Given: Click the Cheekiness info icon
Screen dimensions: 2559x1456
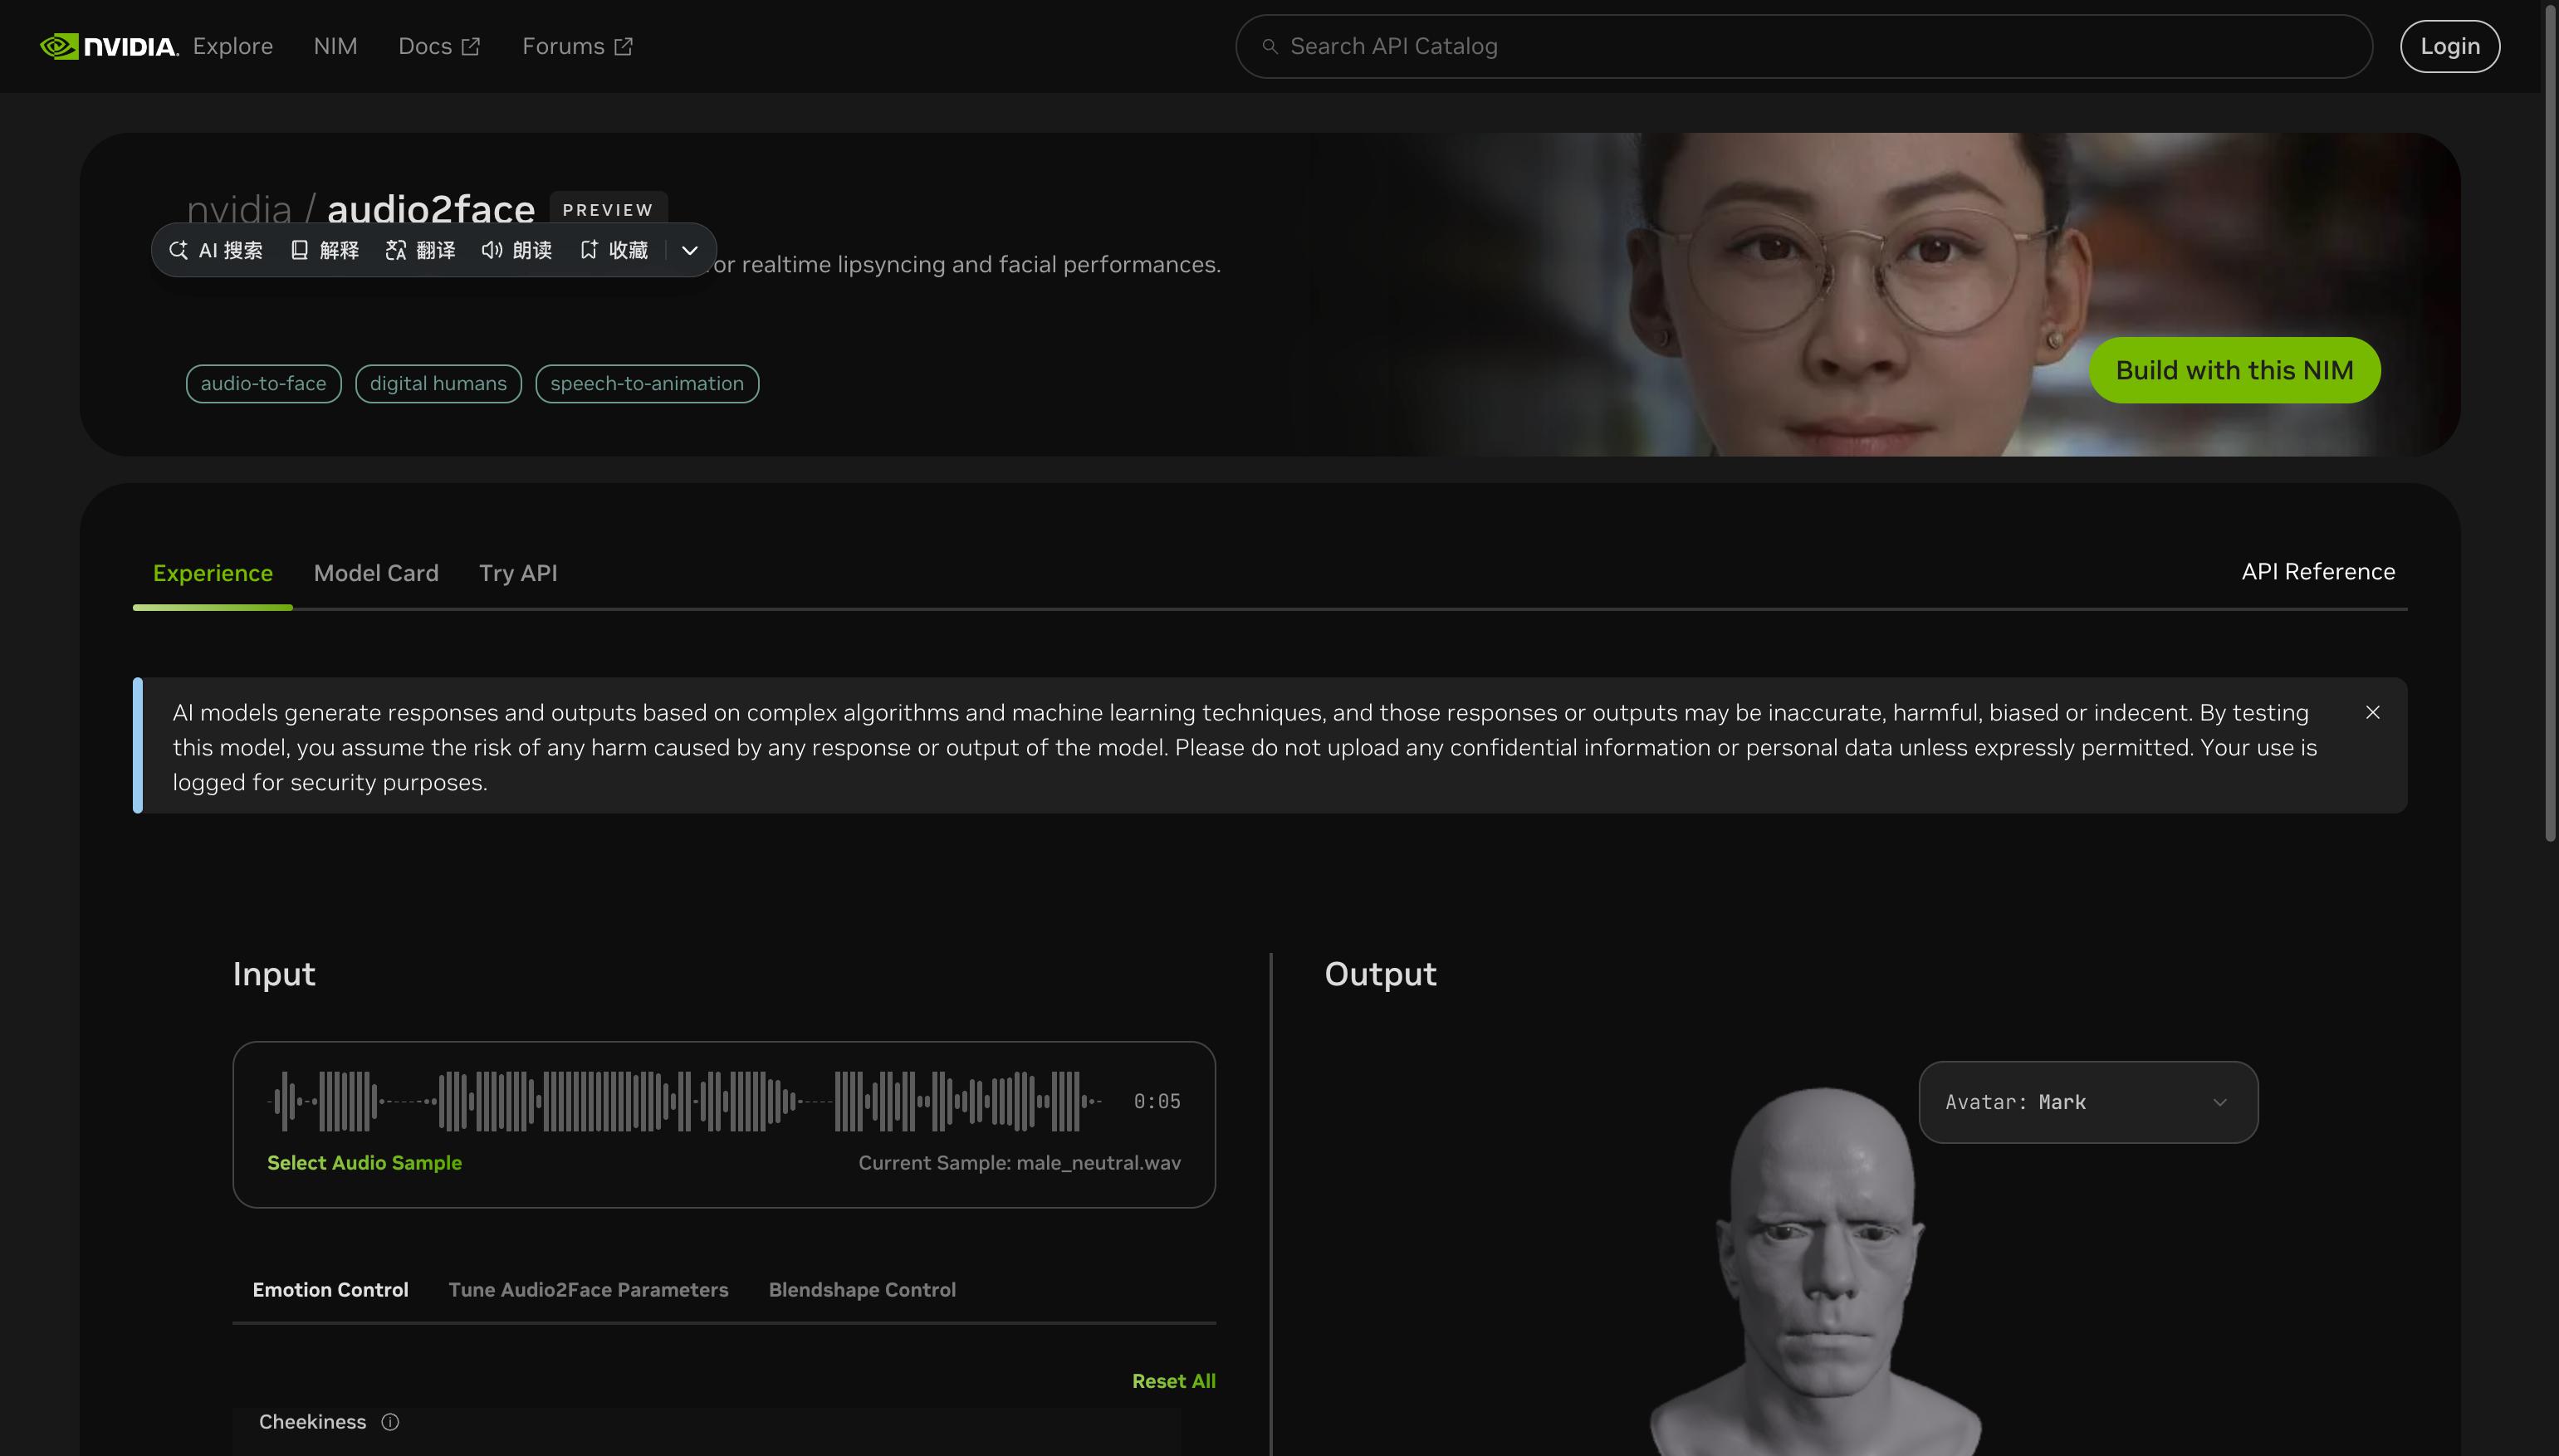Looking at the screenshot, I should coord(390,1422).
